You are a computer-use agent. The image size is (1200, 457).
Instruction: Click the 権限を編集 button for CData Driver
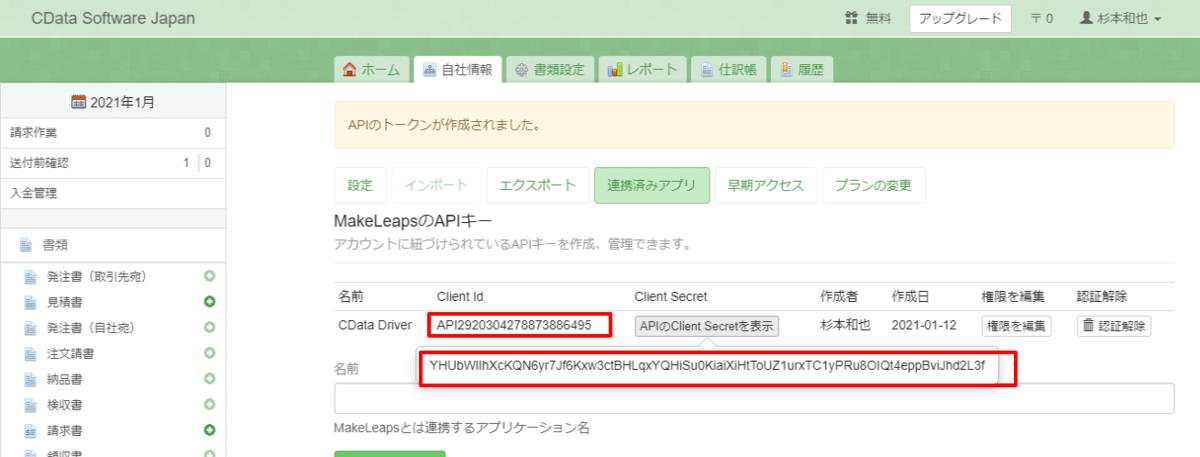[x=1016, y=326]
